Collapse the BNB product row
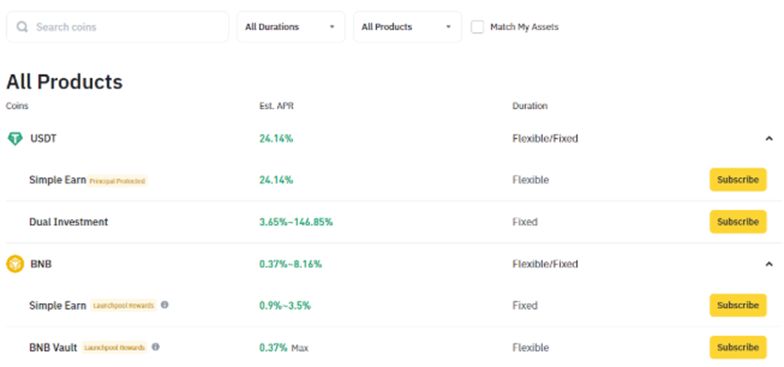The width and height of the screenshot is (784, 367). [x=769, y=264]
